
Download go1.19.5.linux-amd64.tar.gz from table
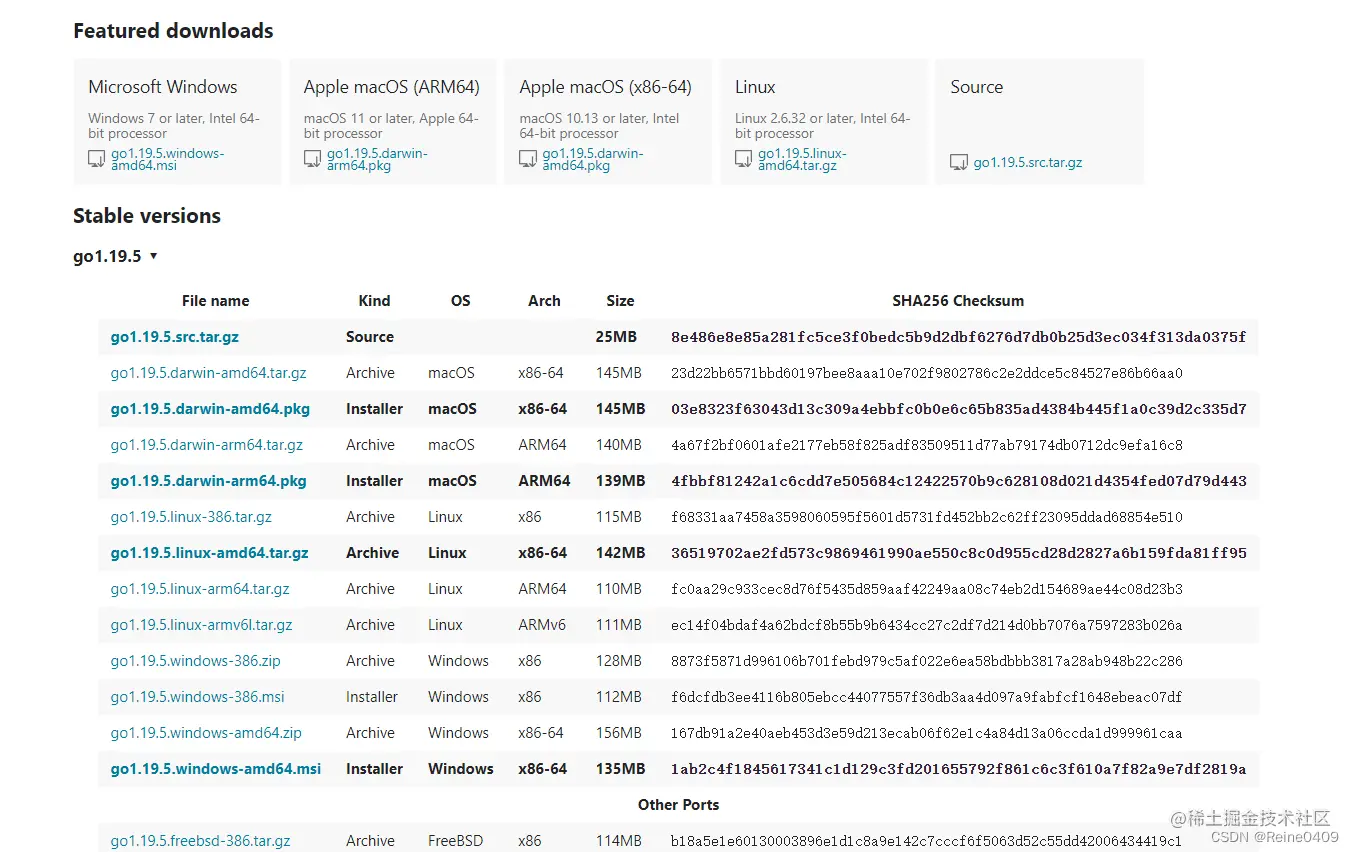point(210,553)
